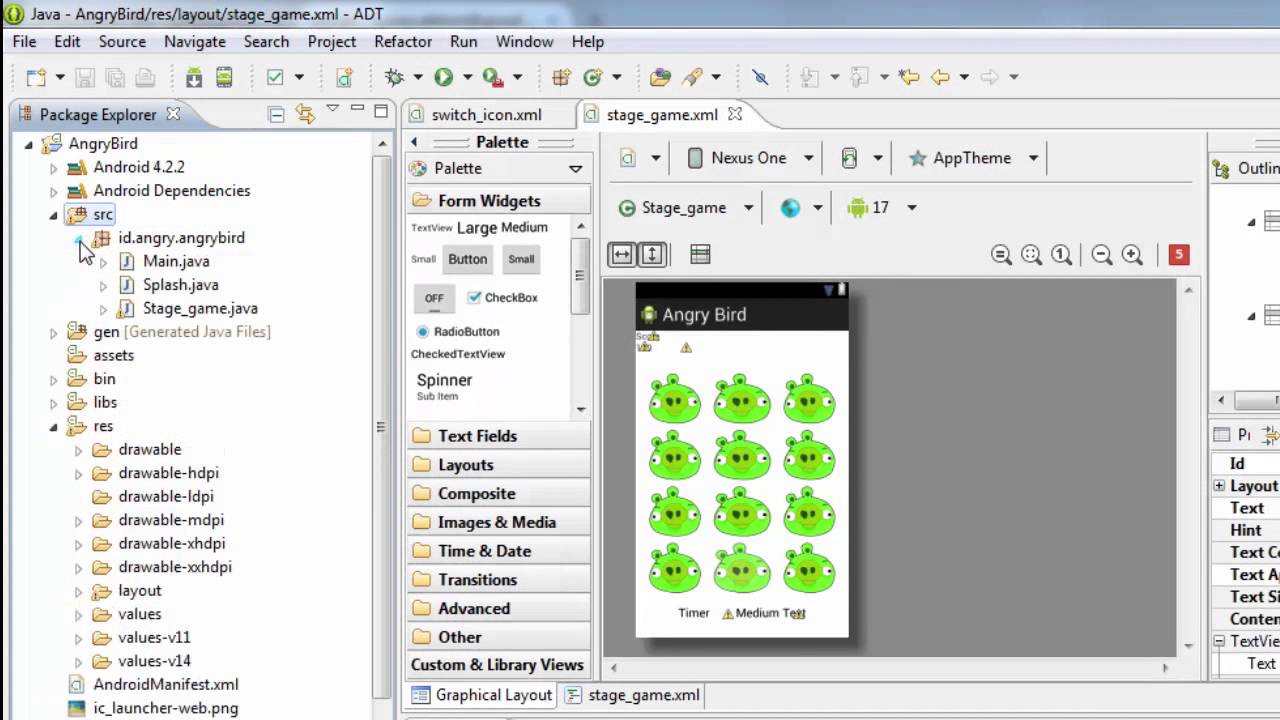Click the Spinner widget in palette
1280x720 pixels.
point(445,386)
